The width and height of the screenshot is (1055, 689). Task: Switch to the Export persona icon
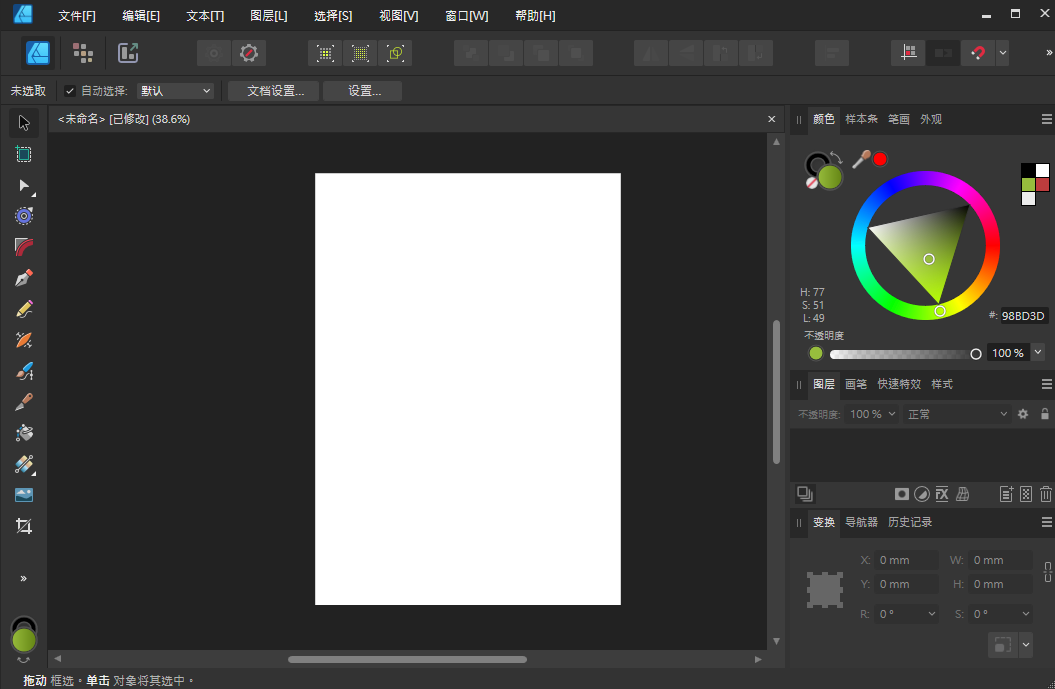click(x=128, y=52)
